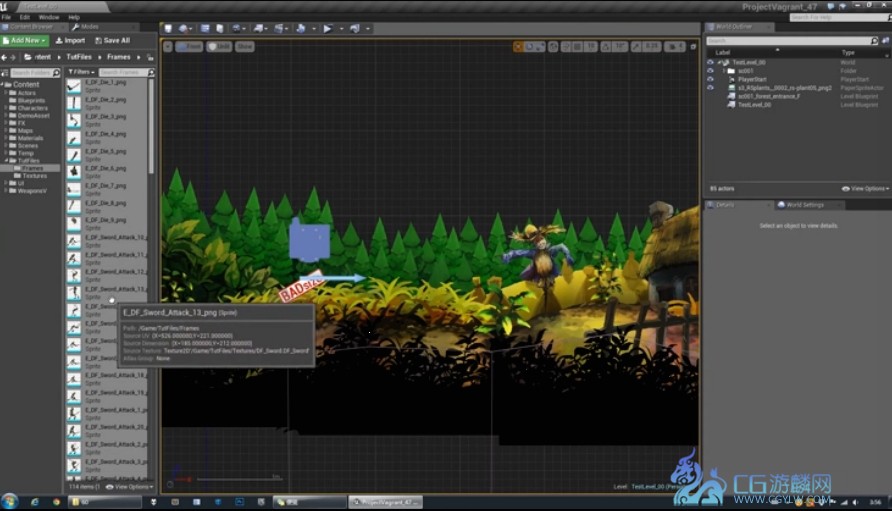Click the Blueprints toolbar icon
The width and height of the screenshot is (892, 511).
[258, 28]
